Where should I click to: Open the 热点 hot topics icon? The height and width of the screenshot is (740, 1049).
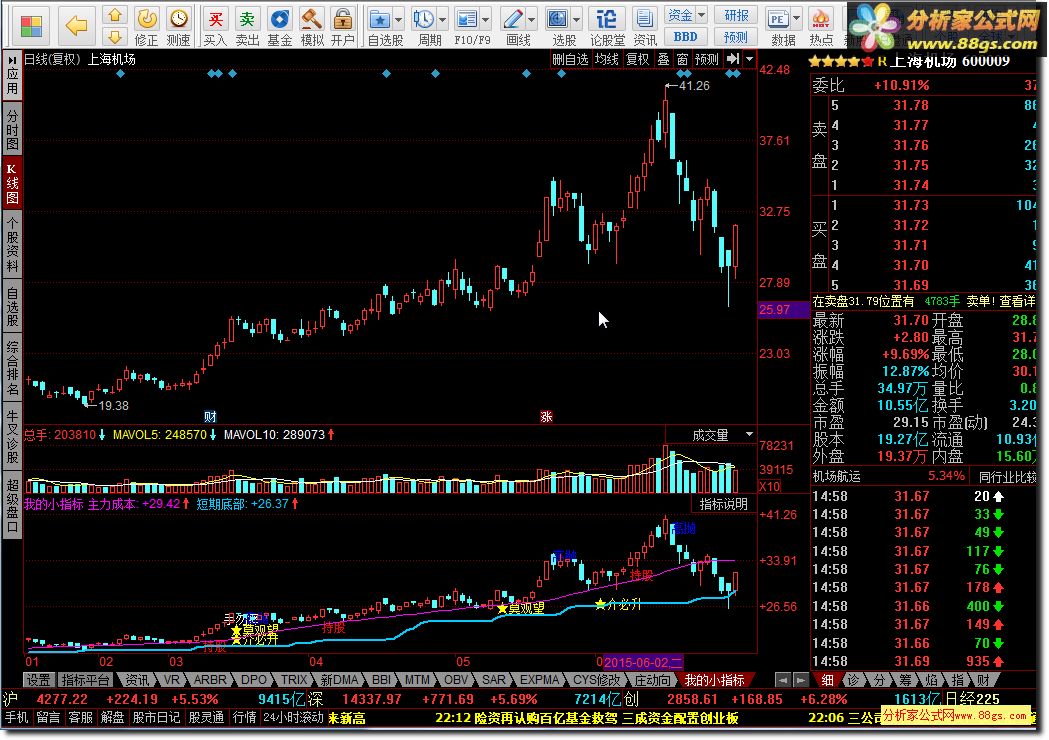coord(821,27)
